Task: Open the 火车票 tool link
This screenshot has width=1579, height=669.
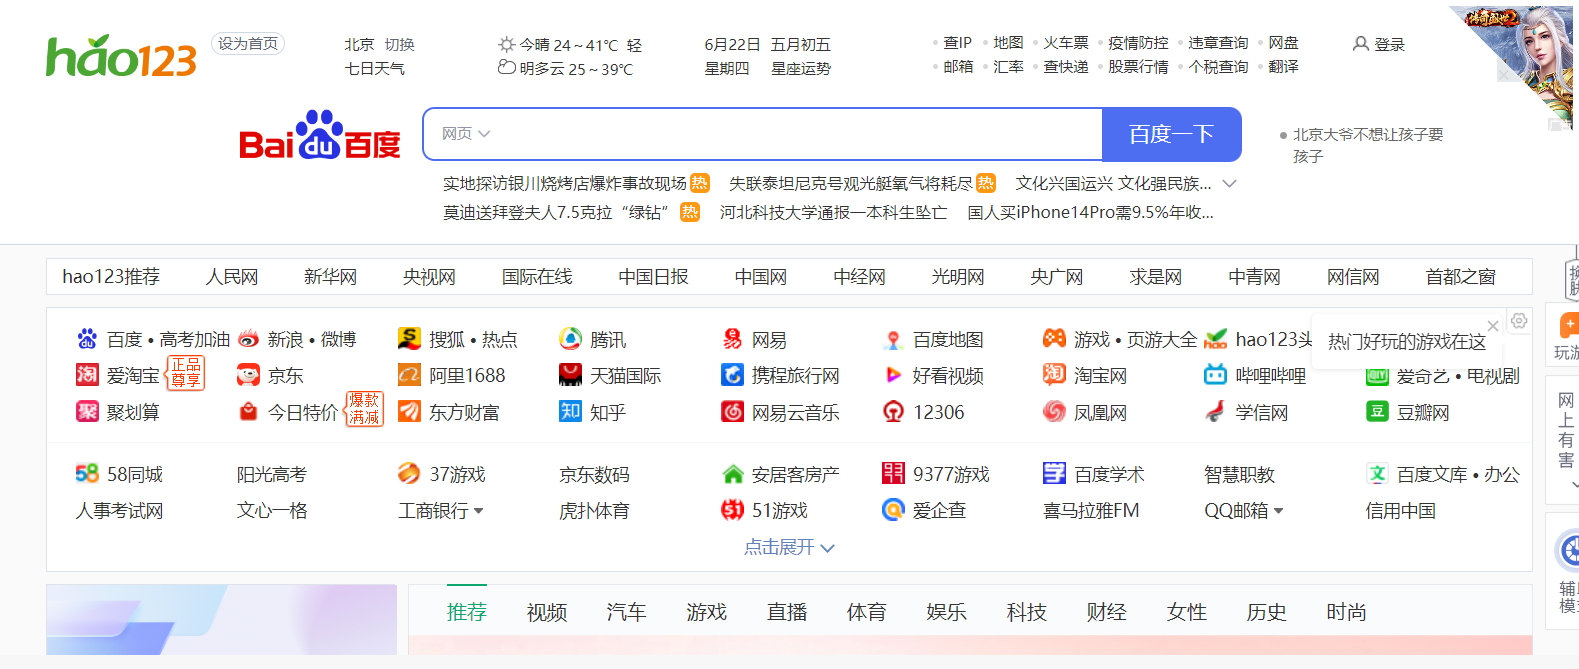Action: click(x=1066, y=43)
